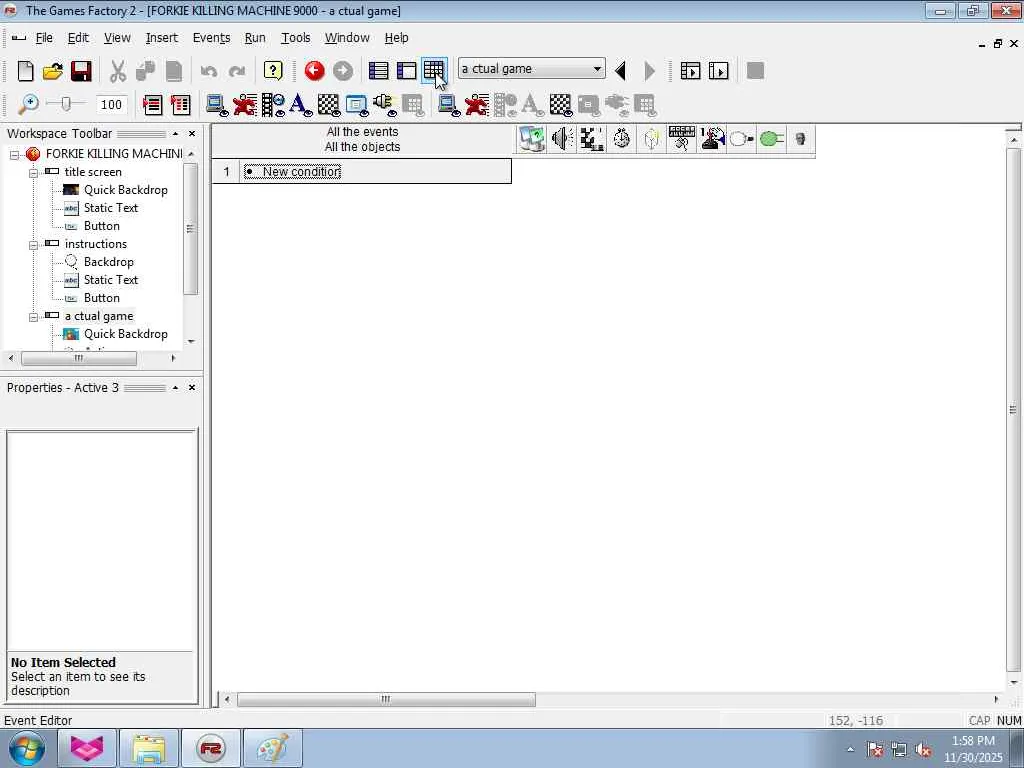The image size is (1024, 768).
Task: Open a file using the folder icon
Action: 53,71
